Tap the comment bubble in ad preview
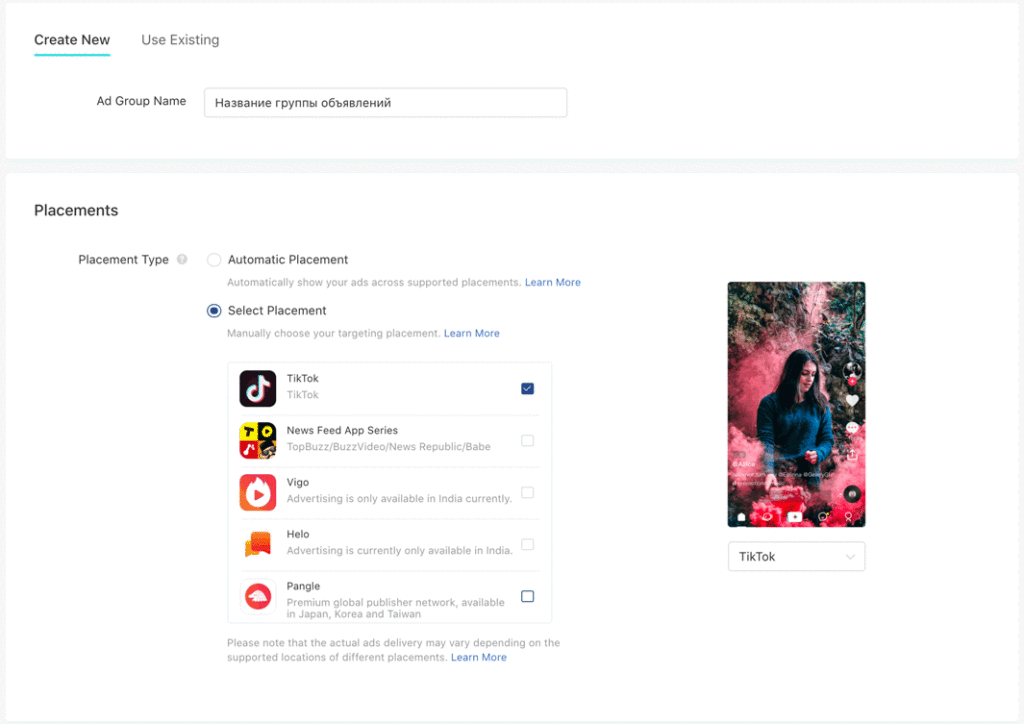Viewport: 1024px width, 724px height. (x=852, y=428)
